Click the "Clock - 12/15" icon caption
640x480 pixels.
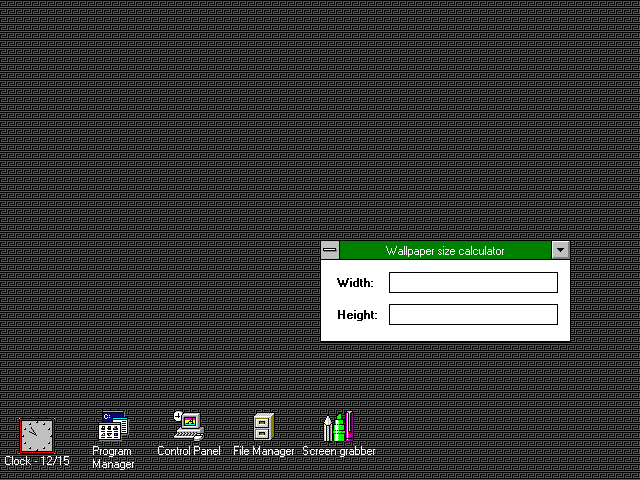[x=37, y=461]
